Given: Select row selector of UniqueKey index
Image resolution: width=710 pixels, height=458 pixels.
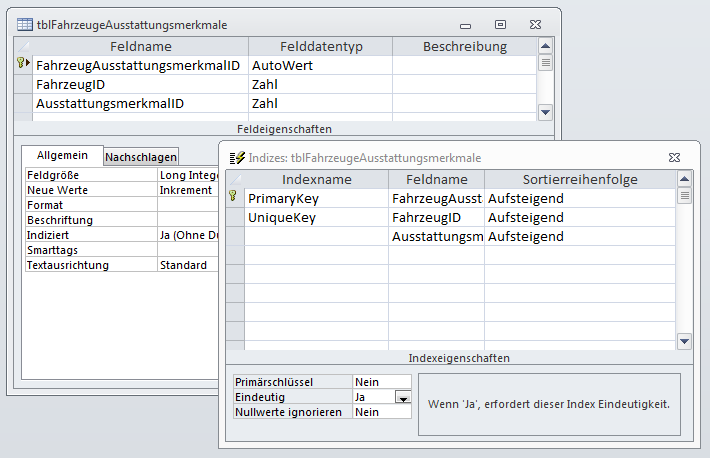Looking at the screenshot, I should coord(235,217).
